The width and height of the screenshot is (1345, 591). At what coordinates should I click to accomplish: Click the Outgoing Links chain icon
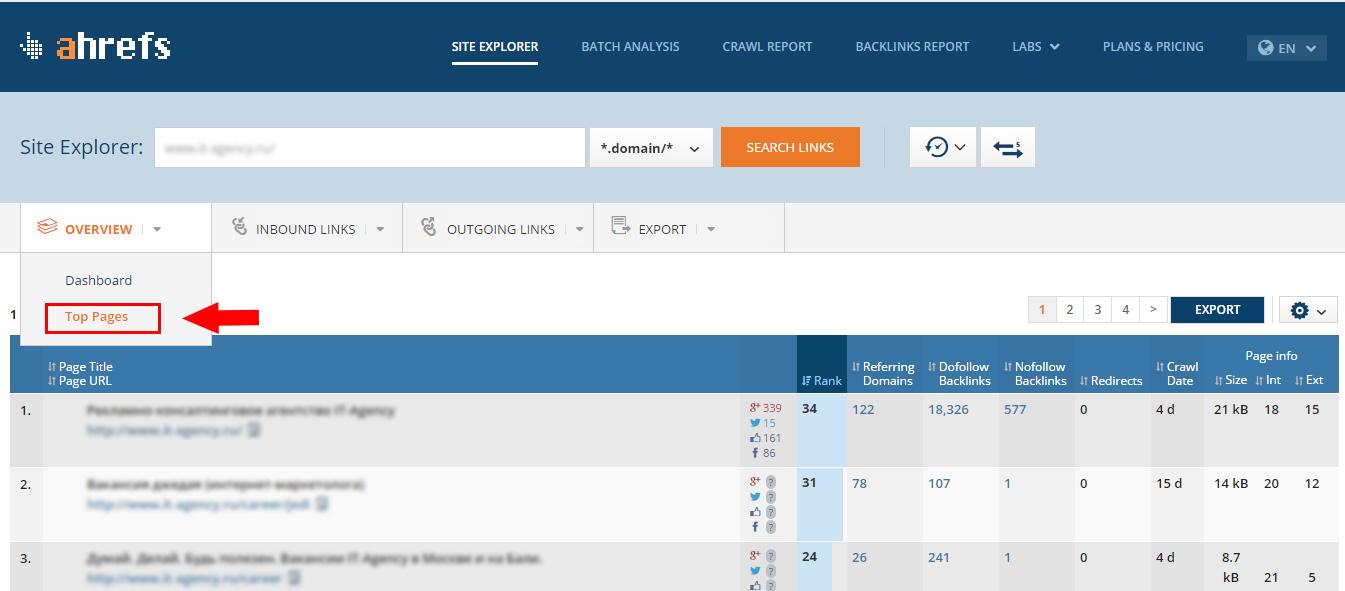[429, 227]
